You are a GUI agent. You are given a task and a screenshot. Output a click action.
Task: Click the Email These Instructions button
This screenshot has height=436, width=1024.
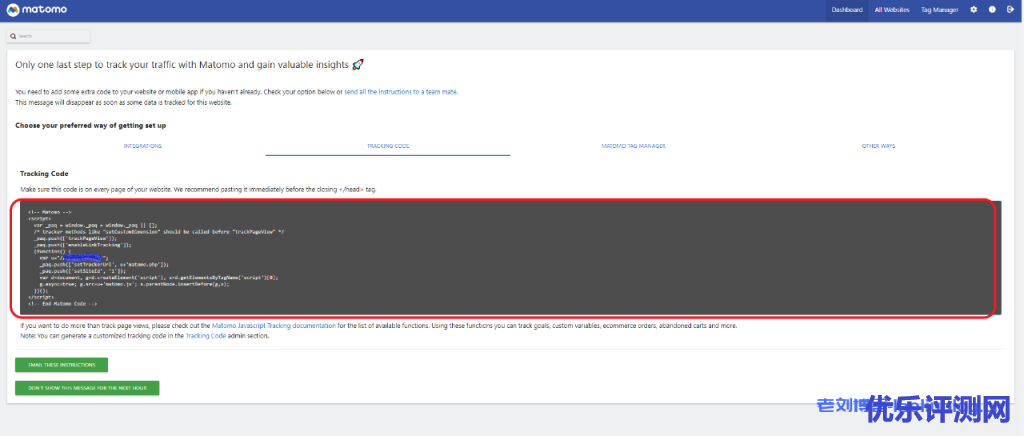click(61, 365)
